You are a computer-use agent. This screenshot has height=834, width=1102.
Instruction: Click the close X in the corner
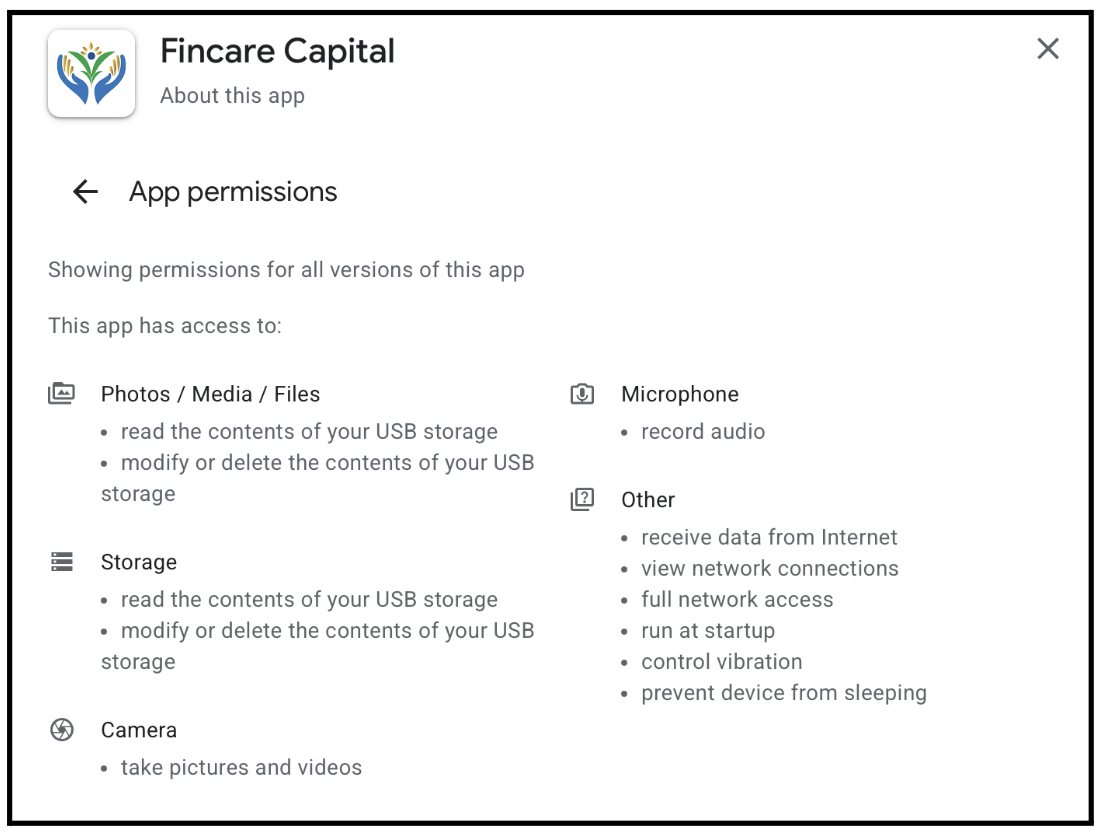[1047, 48]
